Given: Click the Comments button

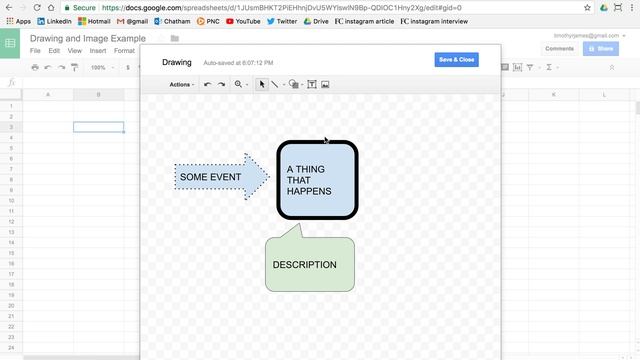Looking at the screenshot, I should 559,49.
